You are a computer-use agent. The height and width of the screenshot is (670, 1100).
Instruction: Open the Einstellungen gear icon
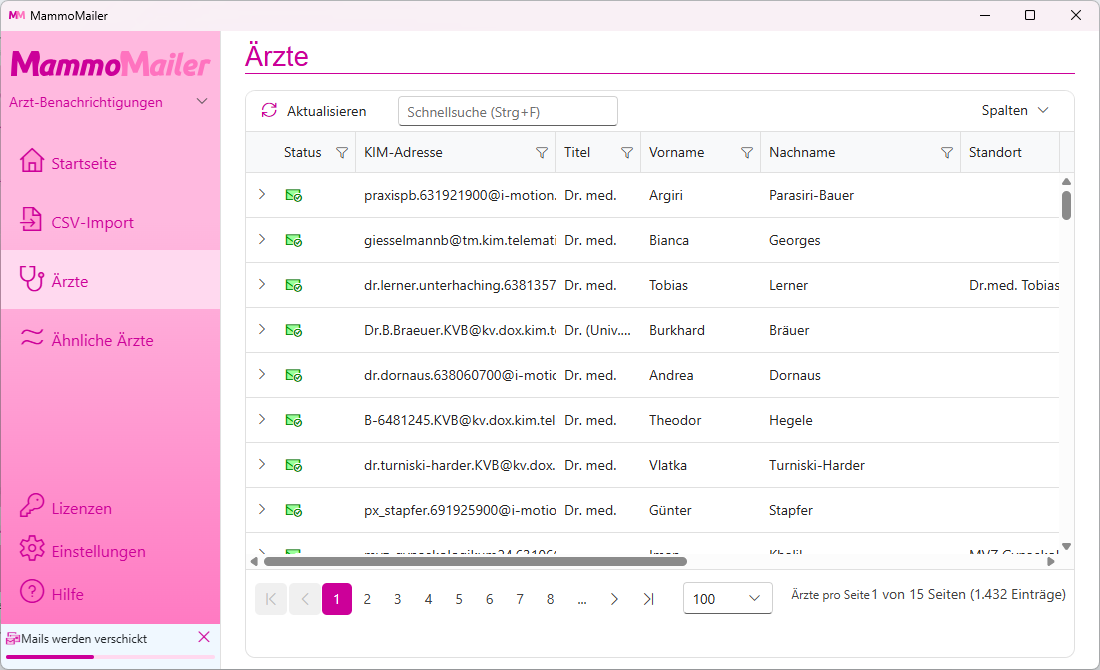(x=32, y=549)
